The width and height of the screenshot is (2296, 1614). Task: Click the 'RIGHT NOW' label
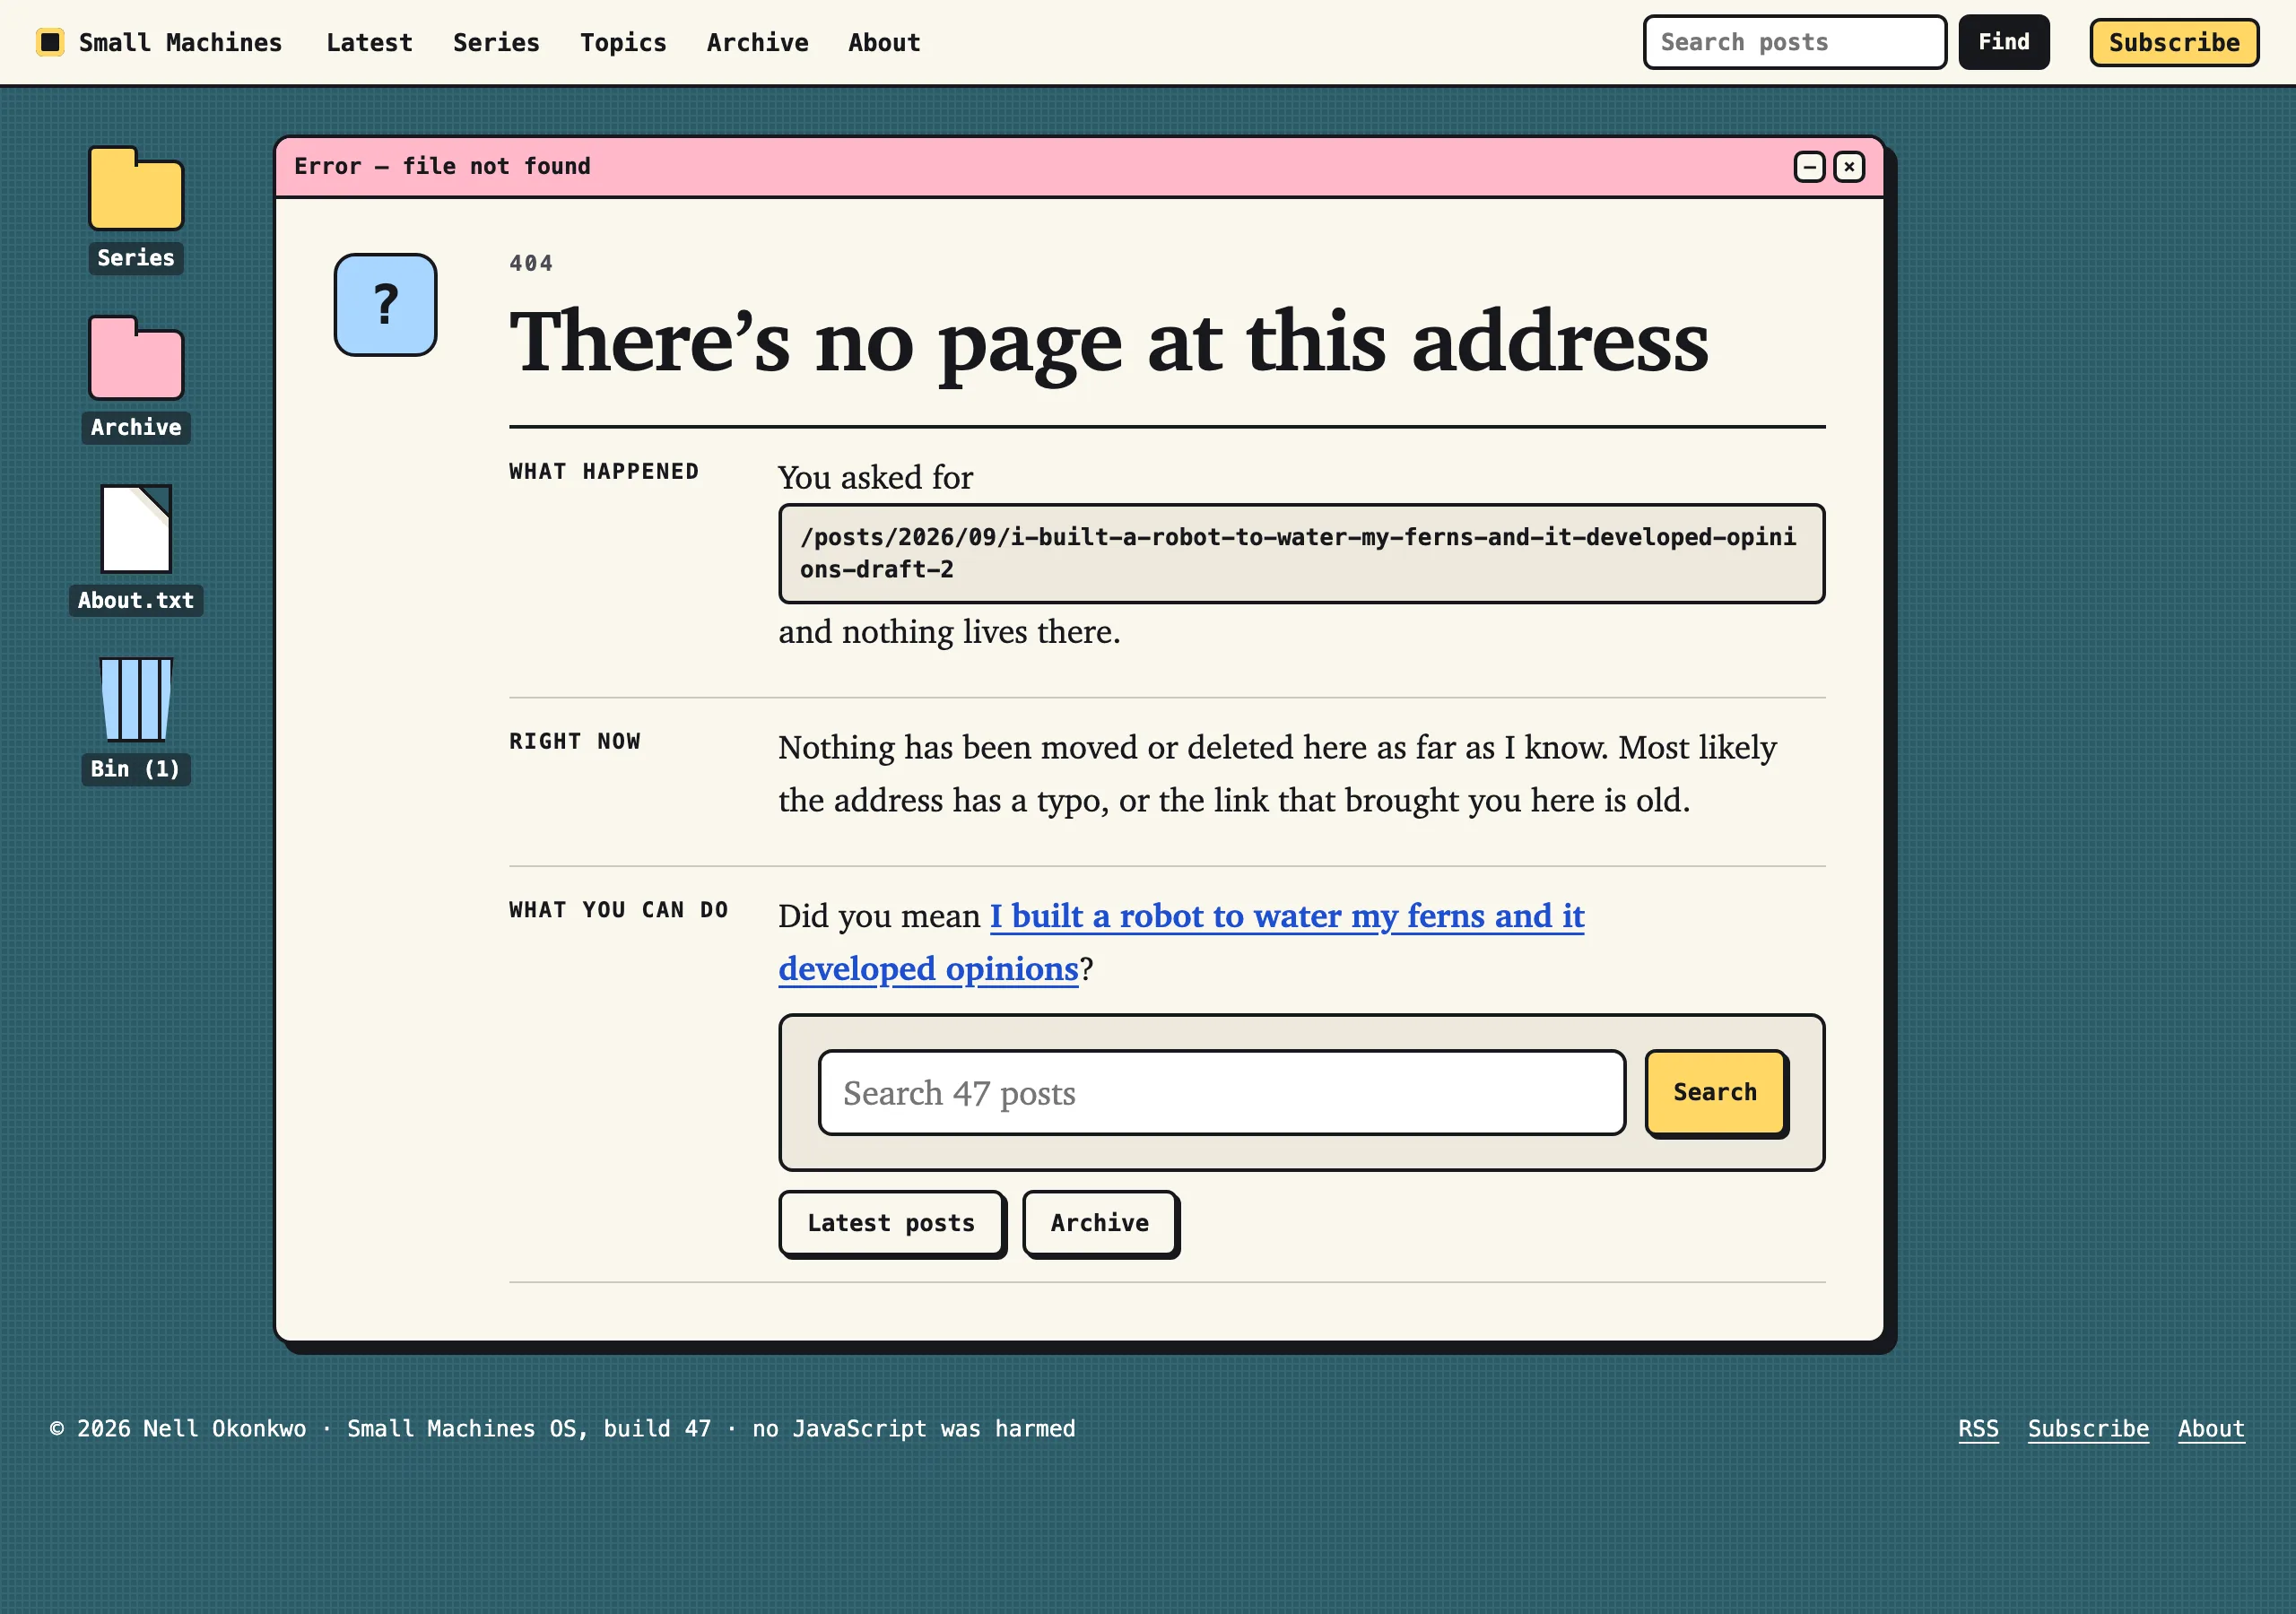coord(575,741)
